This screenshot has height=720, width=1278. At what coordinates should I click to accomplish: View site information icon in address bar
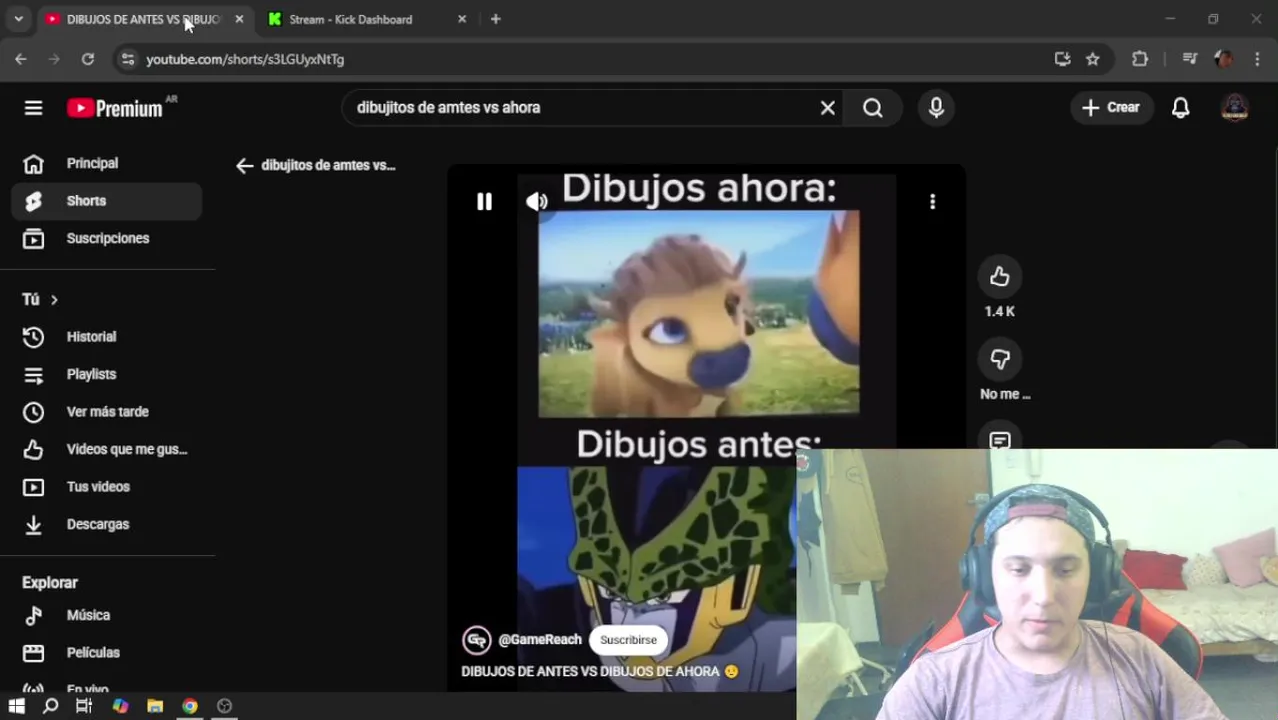click(127, 59)
